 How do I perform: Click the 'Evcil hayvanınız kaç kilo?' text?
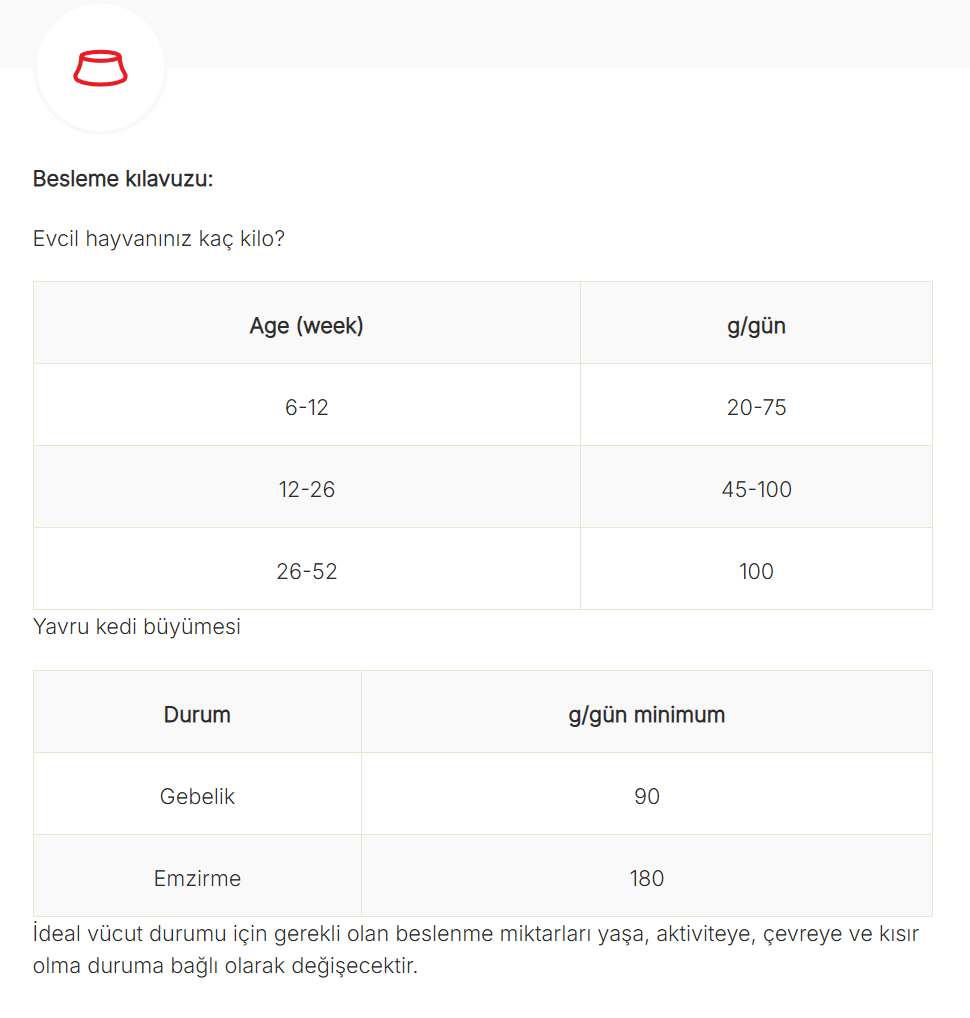(x=158, y=238)
